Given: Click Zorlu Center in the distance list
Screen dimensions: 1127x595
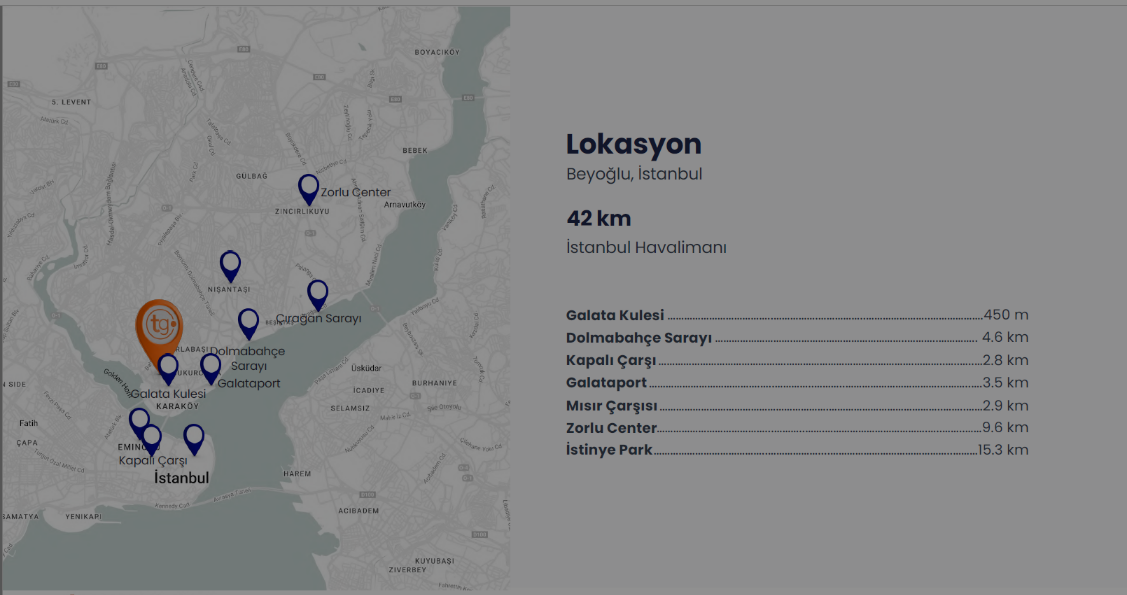Looking at the screenshot, I should [611, 428].
